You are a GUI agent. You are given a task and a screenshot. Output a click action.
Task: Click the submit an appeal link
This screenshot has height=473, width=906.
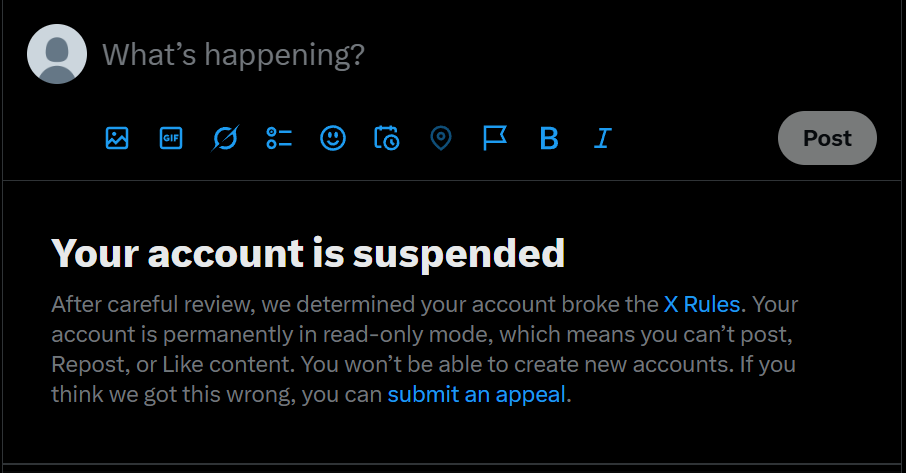coord(477,394)
